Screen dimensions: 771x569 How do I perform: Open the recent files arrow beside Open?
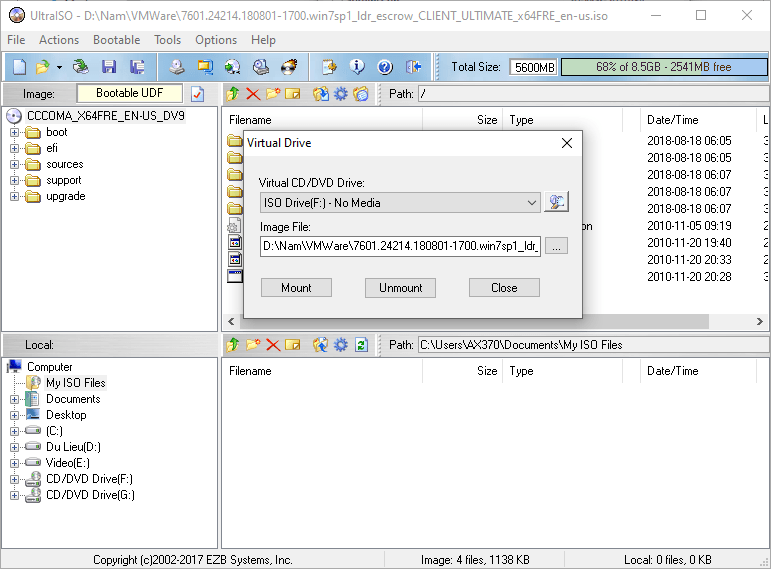59,67
